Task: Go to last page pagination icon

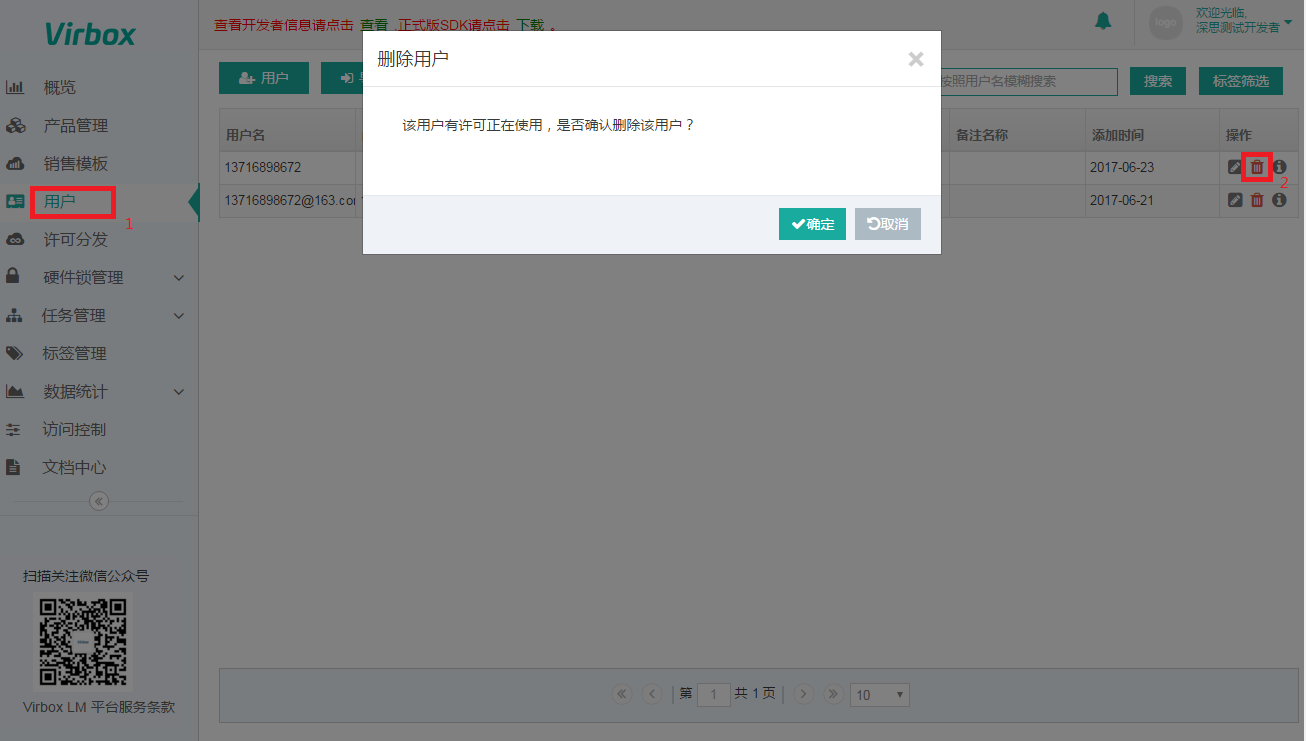Action: click(832, 694)
